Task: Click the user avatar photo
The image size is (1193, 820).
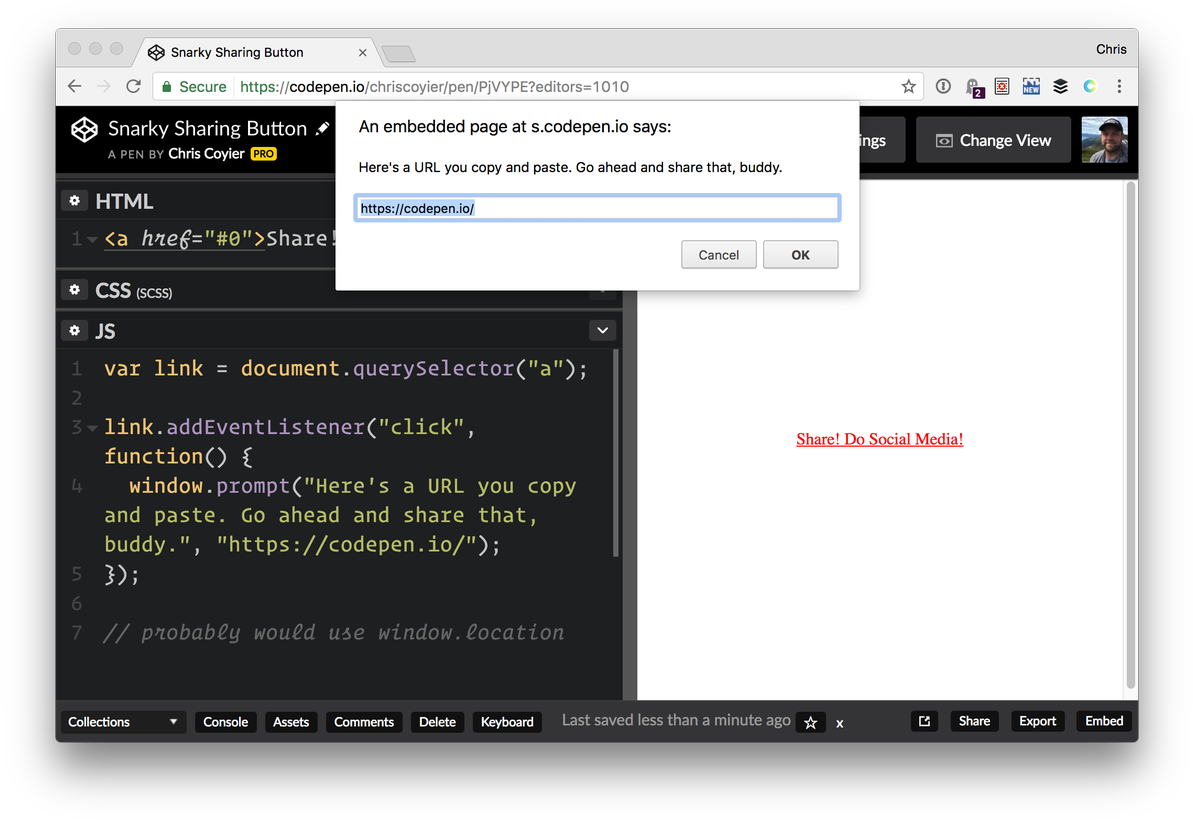Action: click(1105, 140)
